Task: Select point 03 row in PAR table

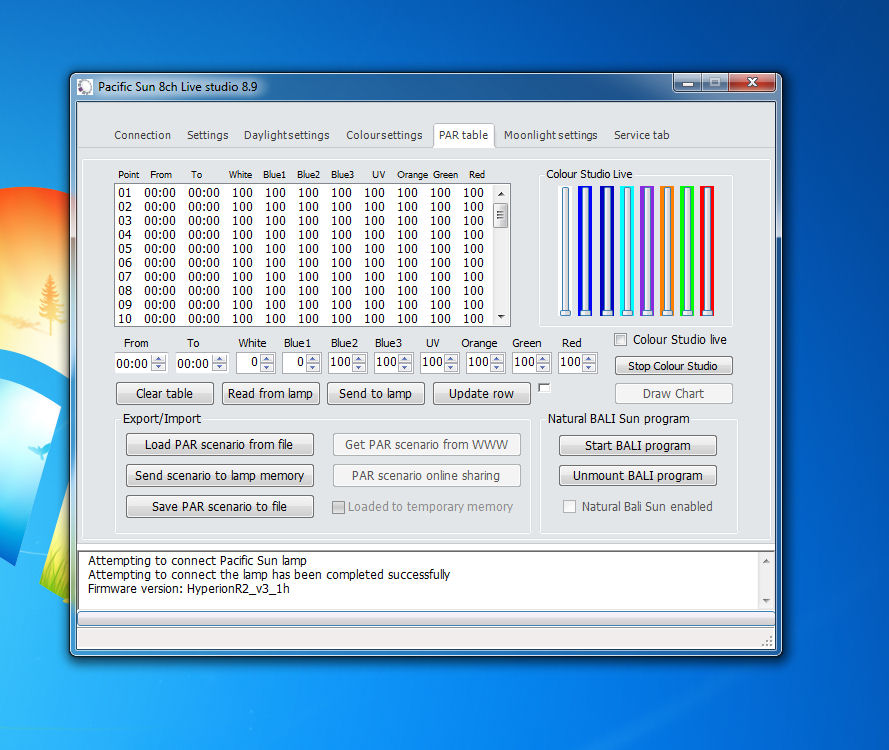Action: click(x=302, y=221)
